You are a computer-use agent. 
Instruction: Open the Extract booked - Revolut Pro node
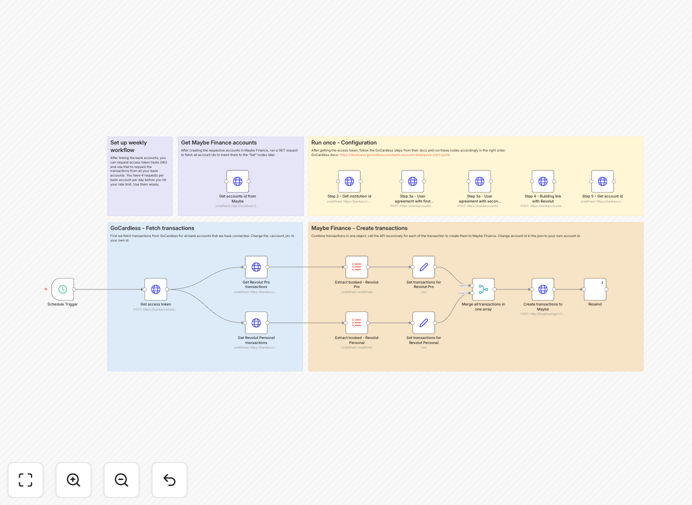point(357,267)
